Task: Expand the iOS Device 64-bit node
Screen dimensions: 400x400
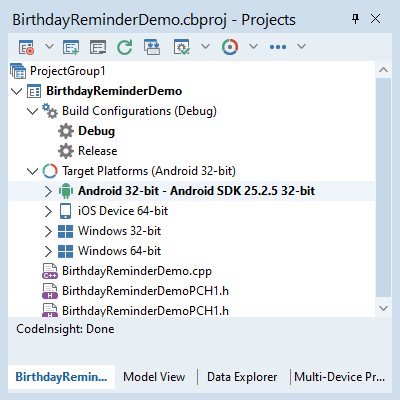Action: pos(48,211)
